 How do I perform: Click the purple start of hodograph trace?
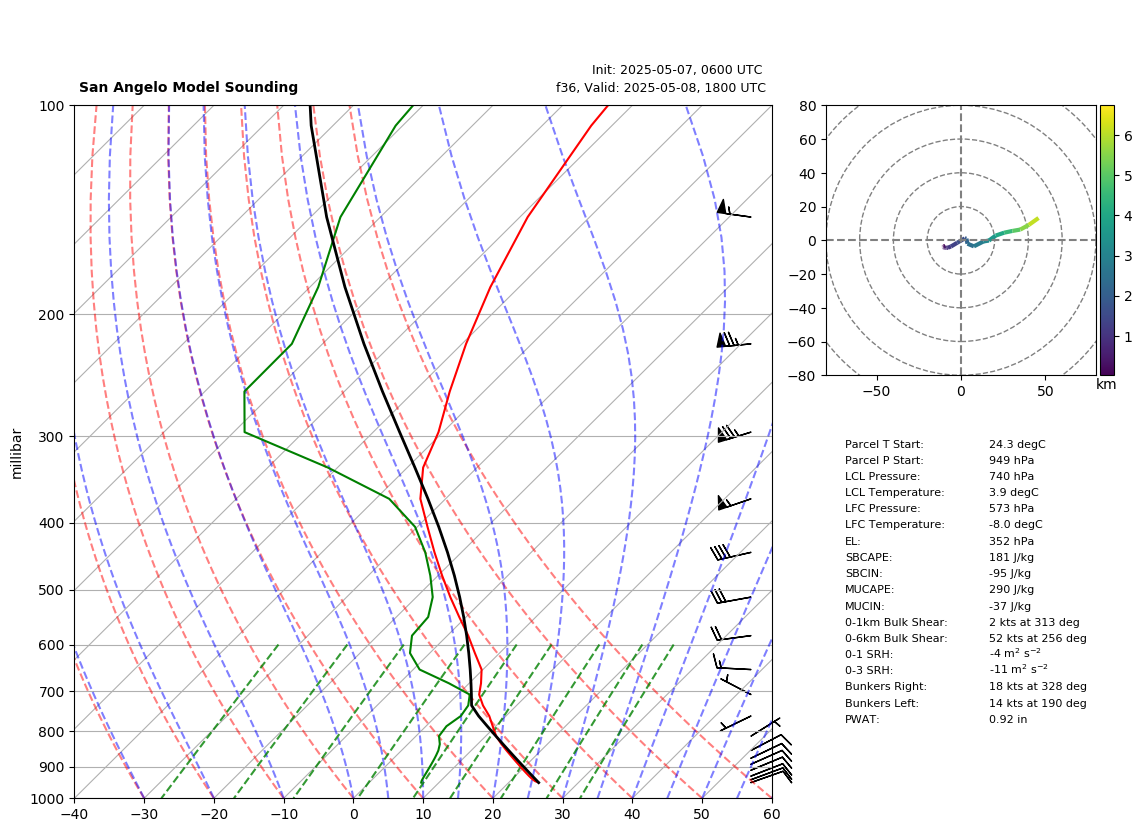click(x=945, y=248)
